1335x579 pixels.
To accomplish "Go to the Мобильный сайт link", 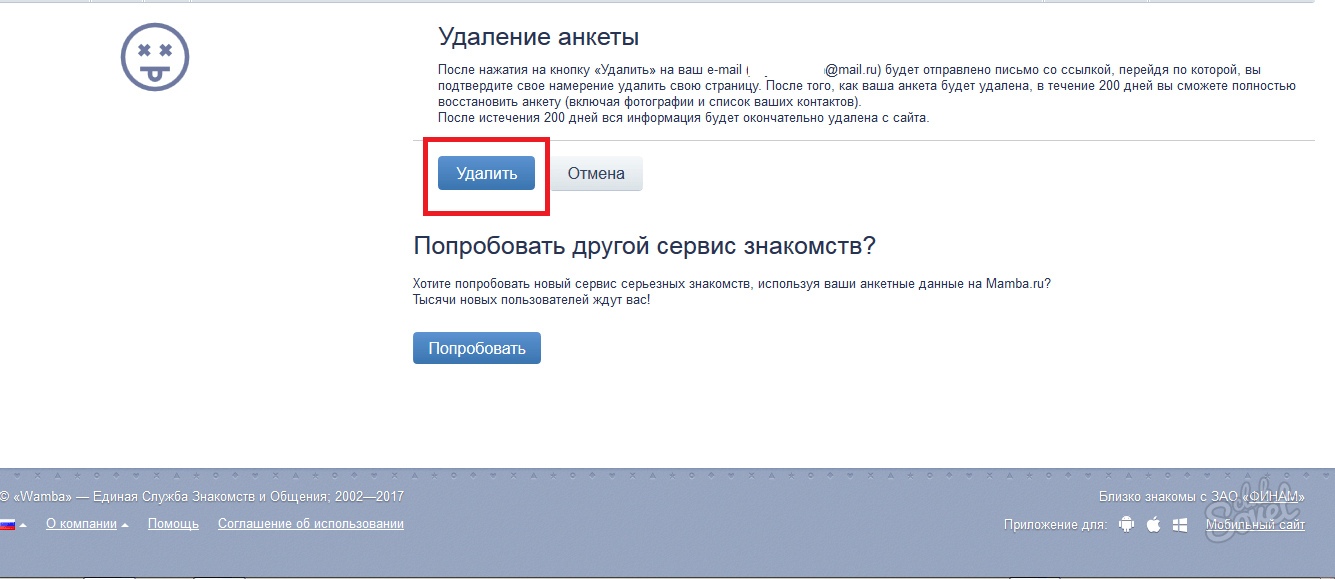I will tap(1255, 525).
